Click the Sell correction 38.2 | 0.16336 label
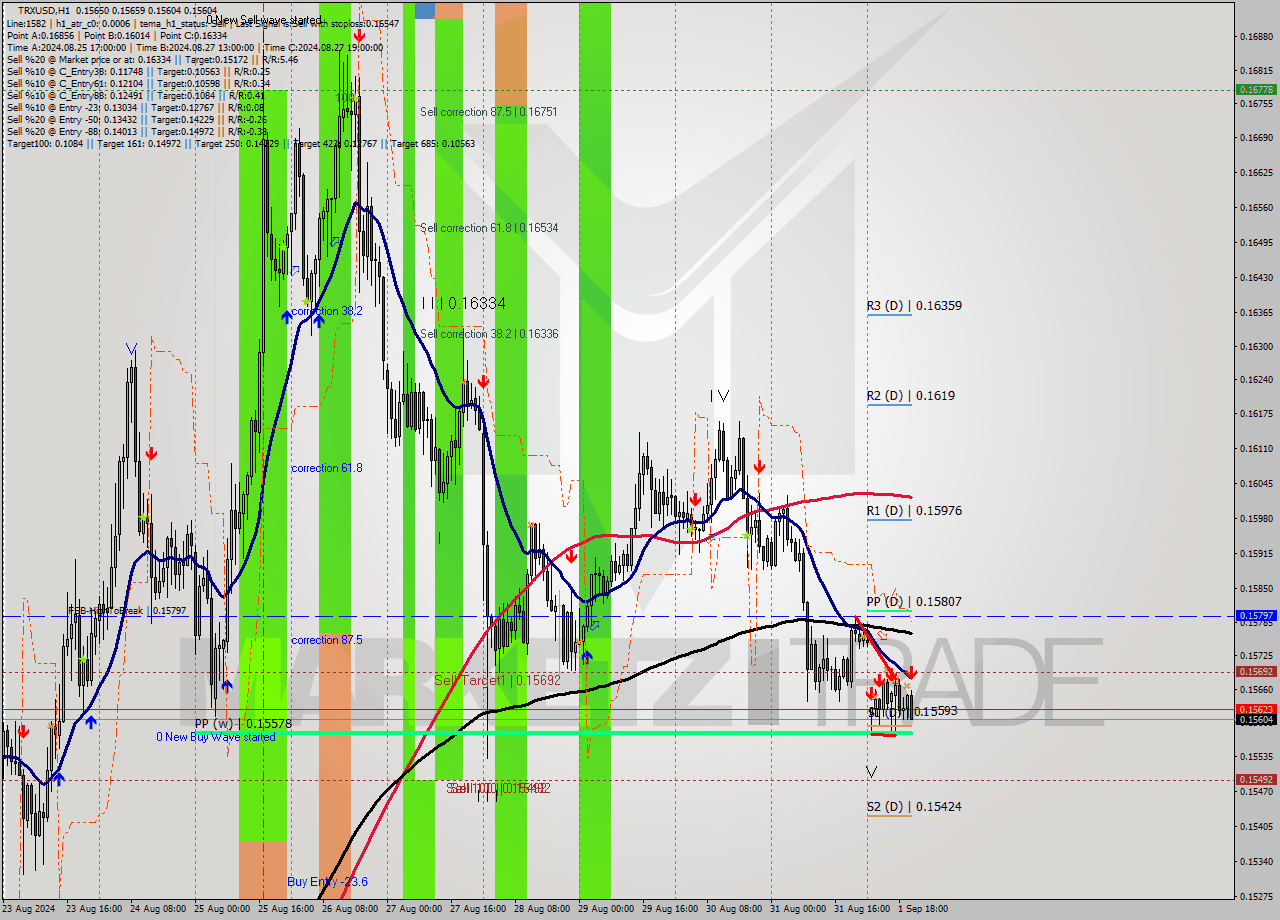Screen dimensions: 1280x920 pyautogui.click(x=489, y=334)
